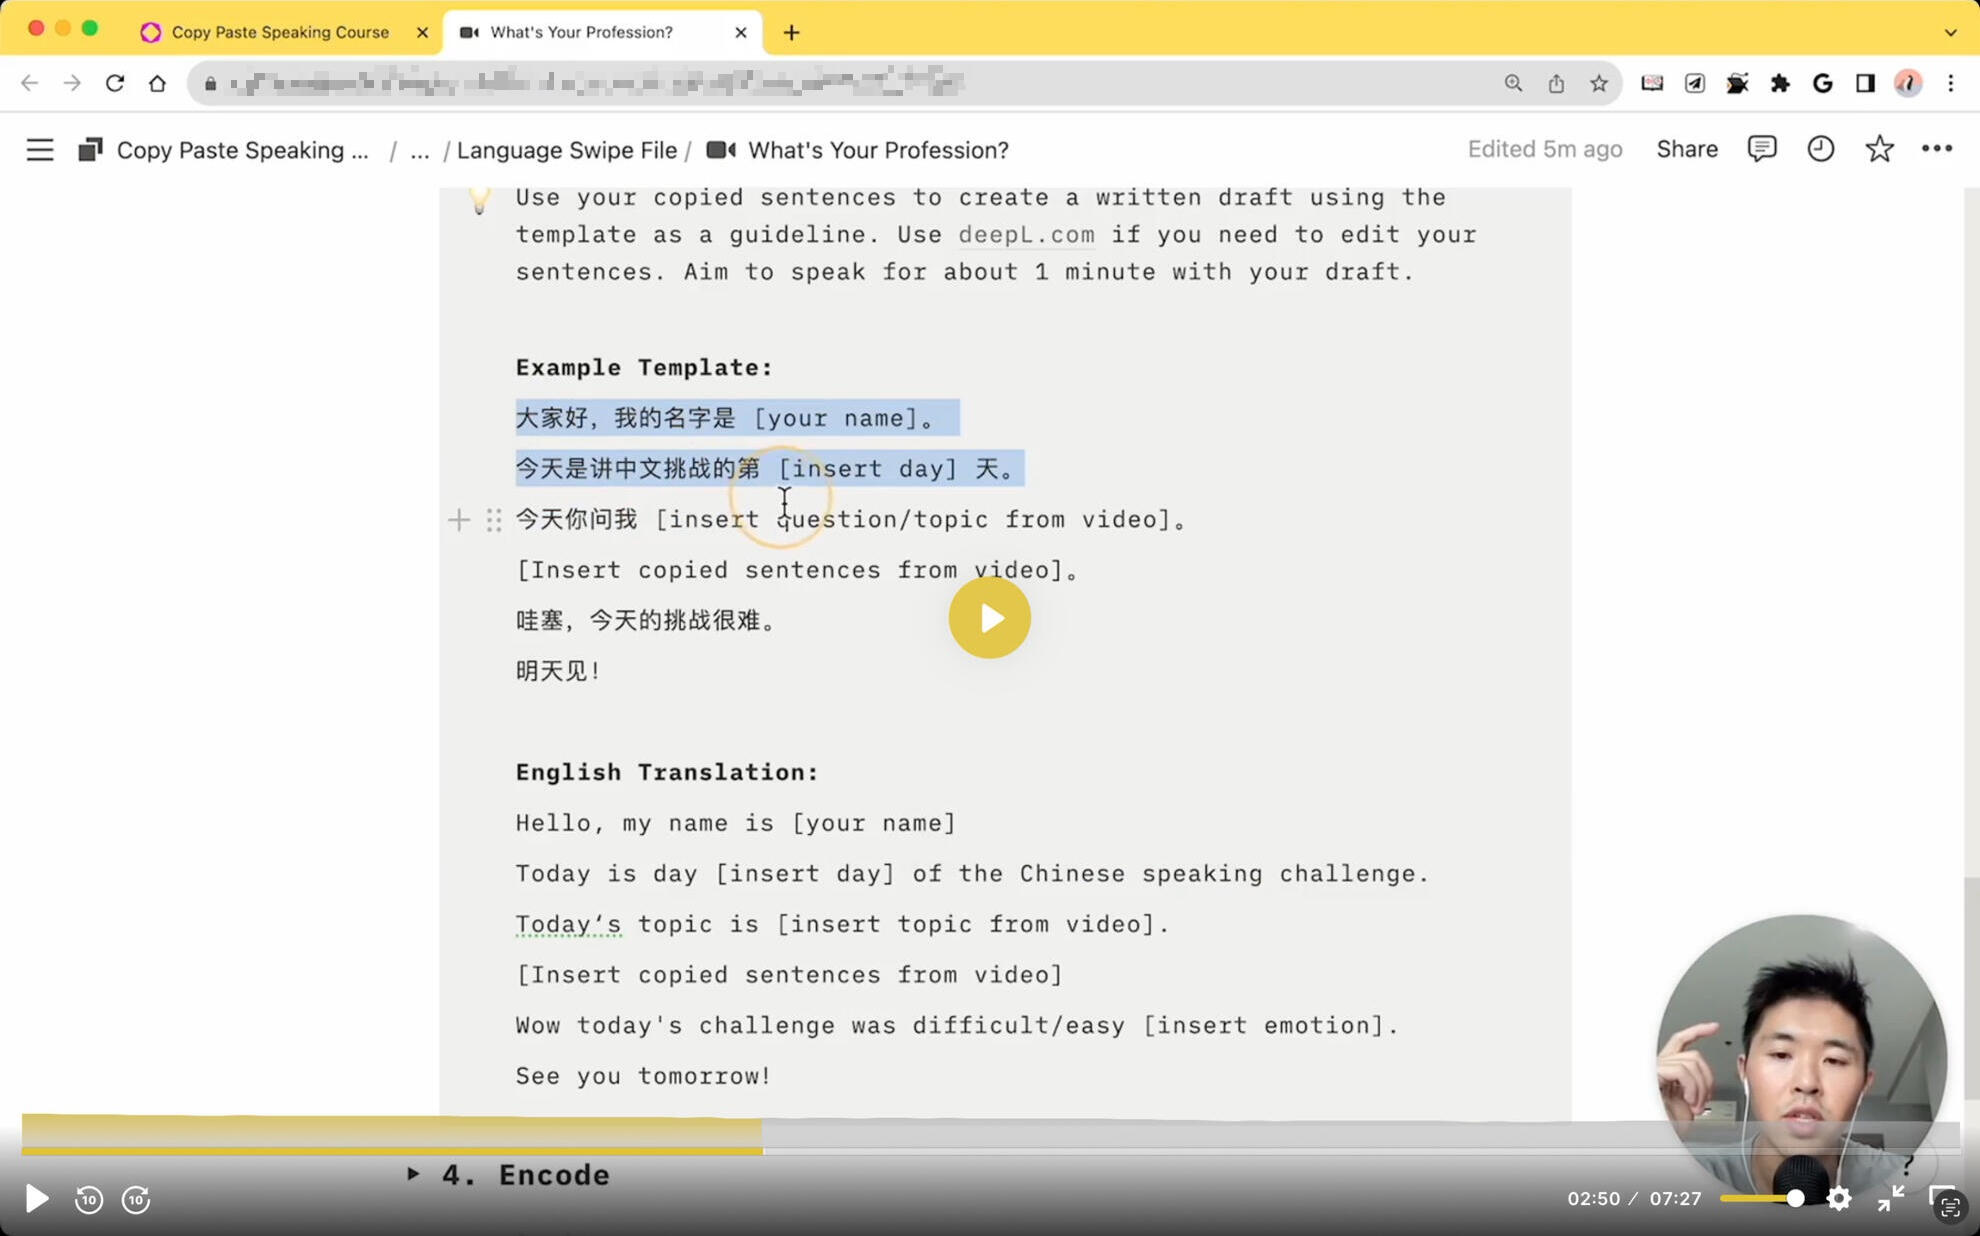The image size is (1980, 1236).
Task: View page history clock icon
Action: coord(1820,149)
